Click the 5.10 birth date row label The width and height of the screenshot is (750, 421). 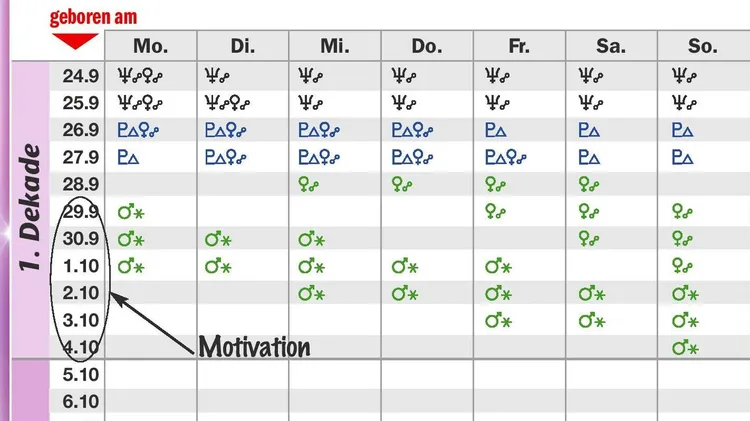[x=81, y=375]
